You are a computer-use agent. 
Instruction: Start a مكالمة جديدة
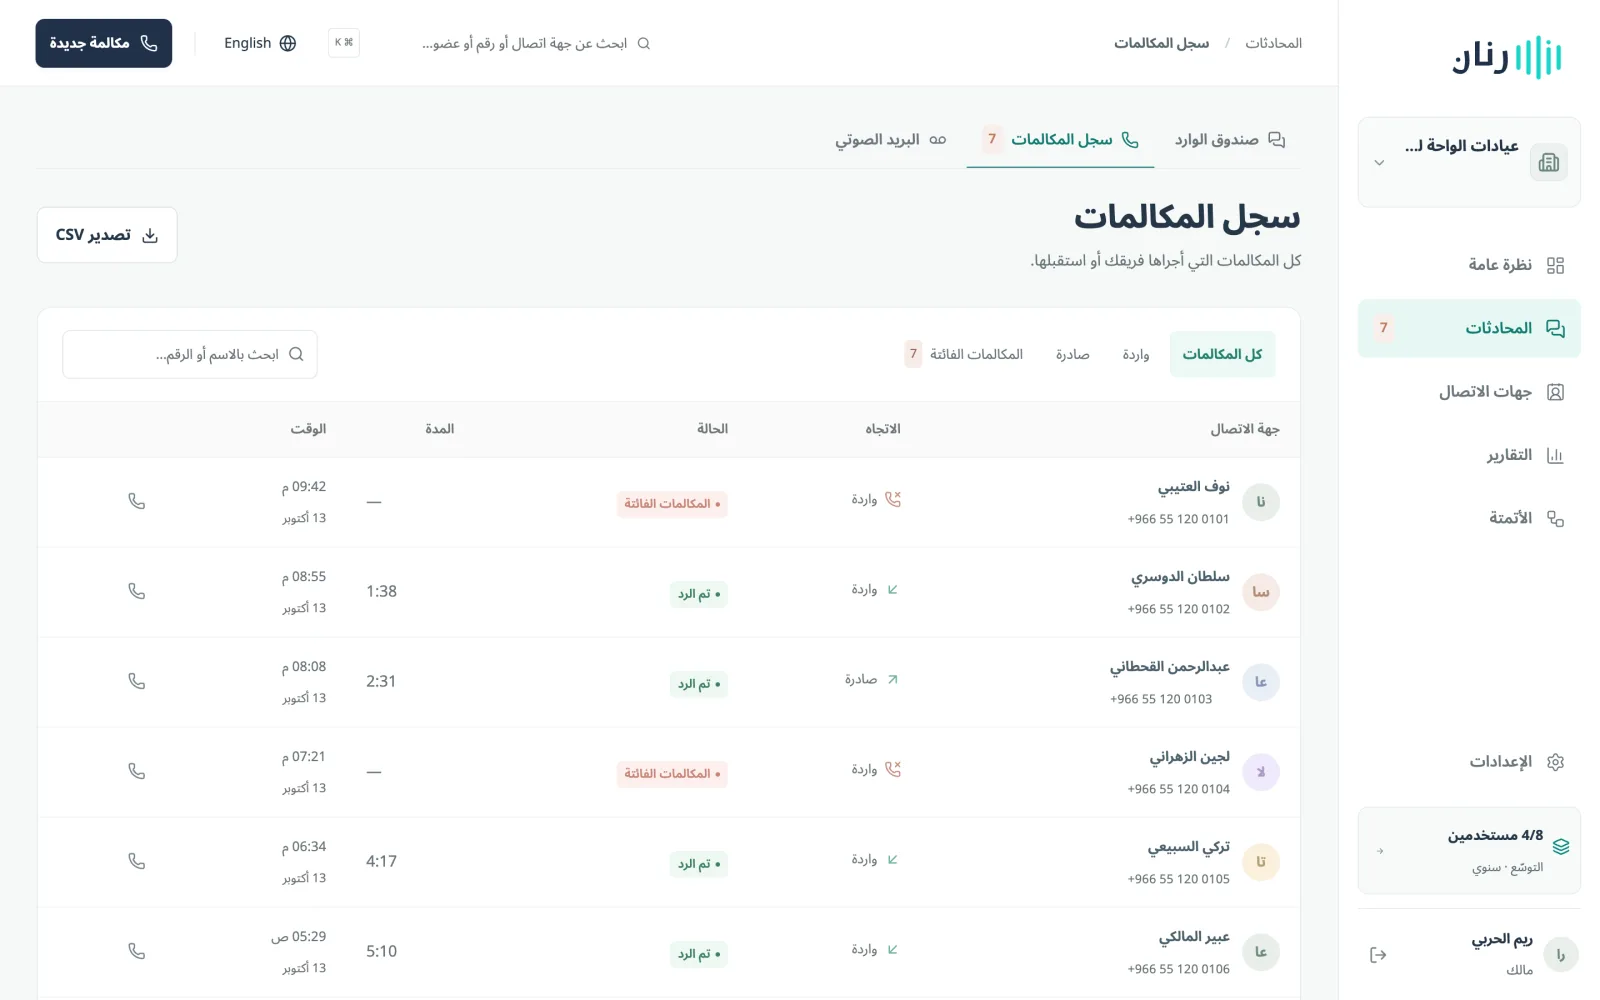pyautogui.click(x=104, y=43)
